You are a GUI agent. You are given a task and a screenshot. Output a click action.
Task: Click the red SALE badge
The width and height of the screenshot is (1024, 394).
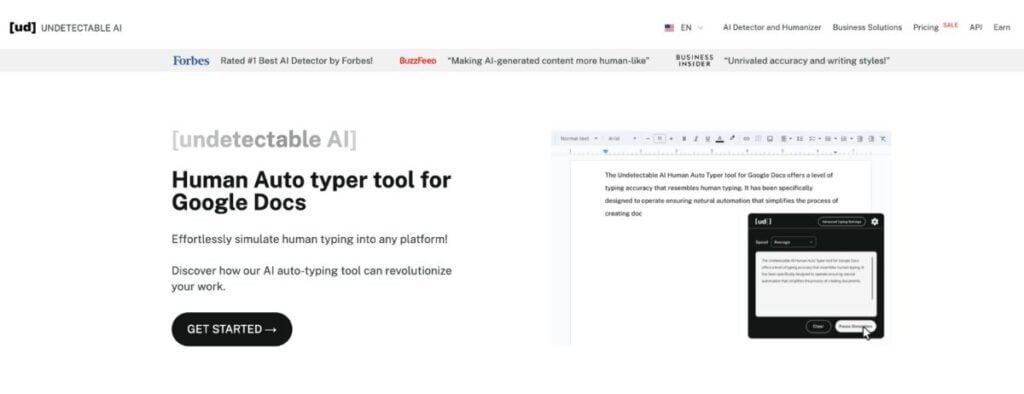pos(950,25)
